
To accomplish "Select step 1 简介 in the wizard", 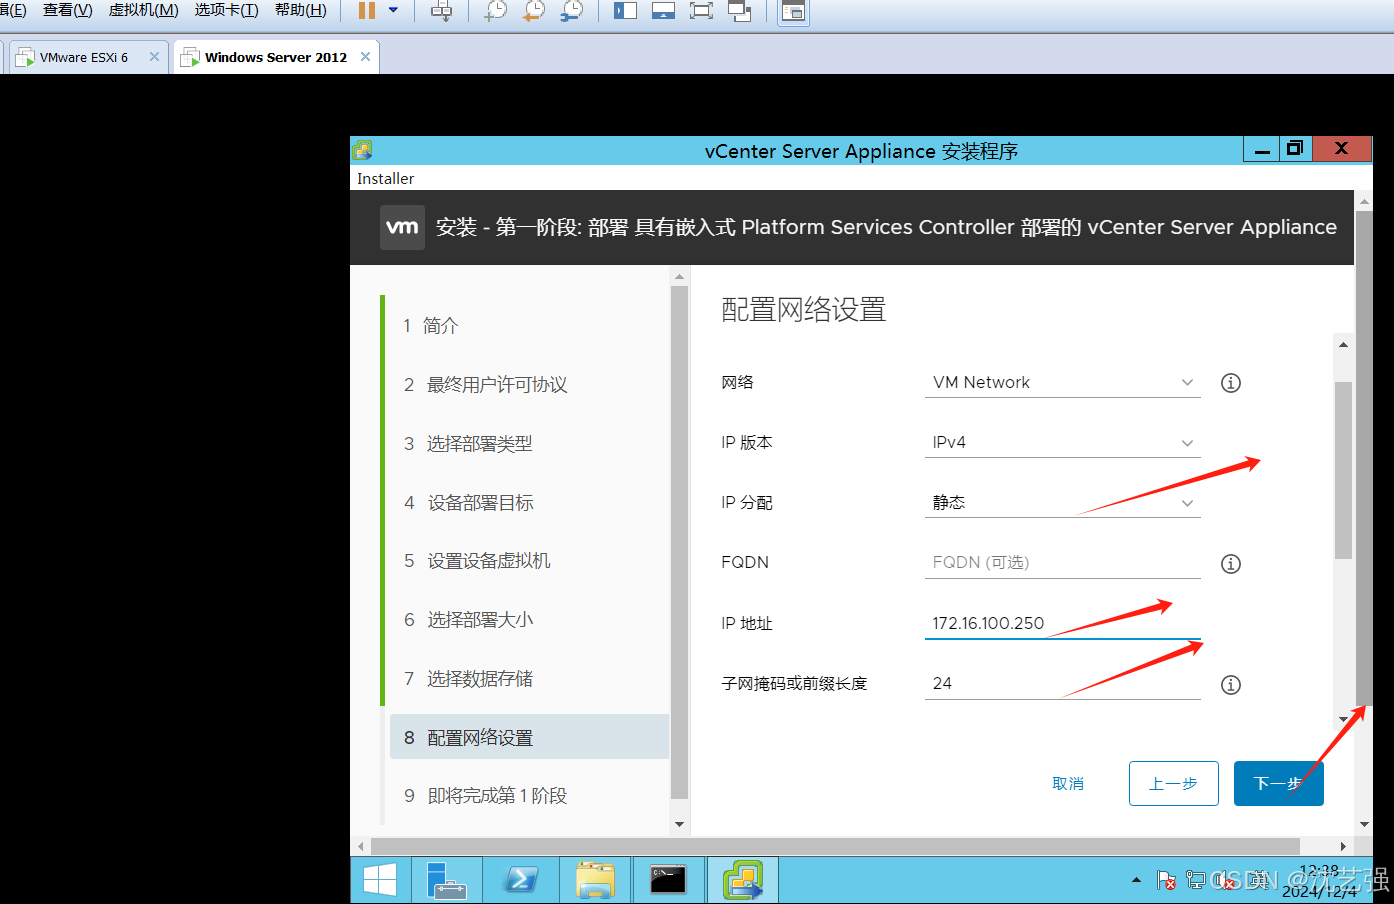I will point(529,325).
